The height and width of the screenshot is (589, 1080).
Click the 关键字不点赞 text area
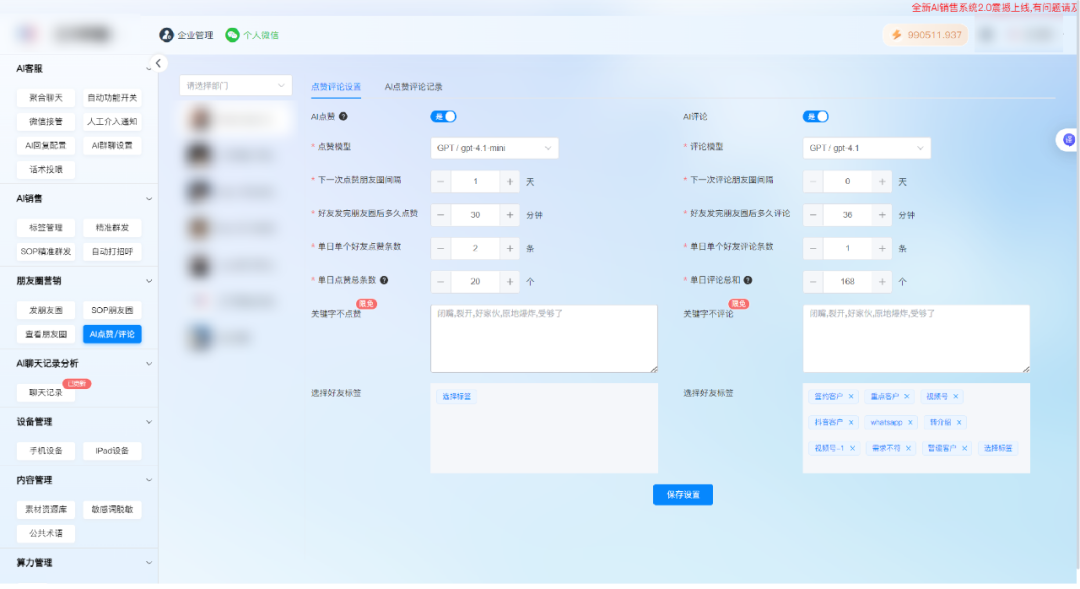pos(544,339)
